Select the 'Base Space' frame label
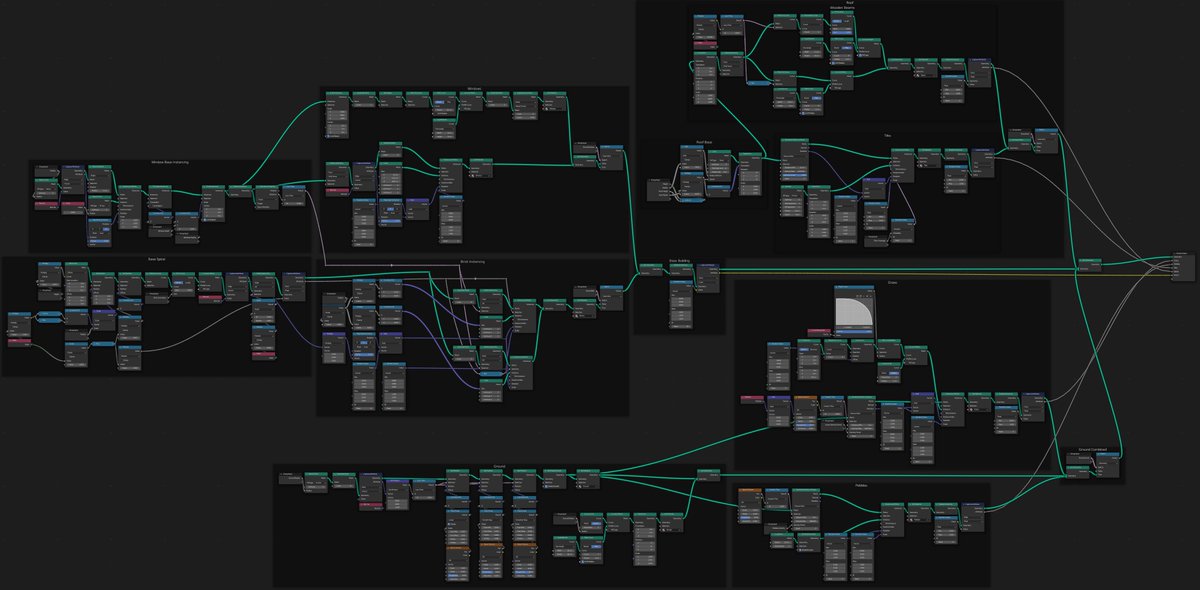 pos(156,258)
